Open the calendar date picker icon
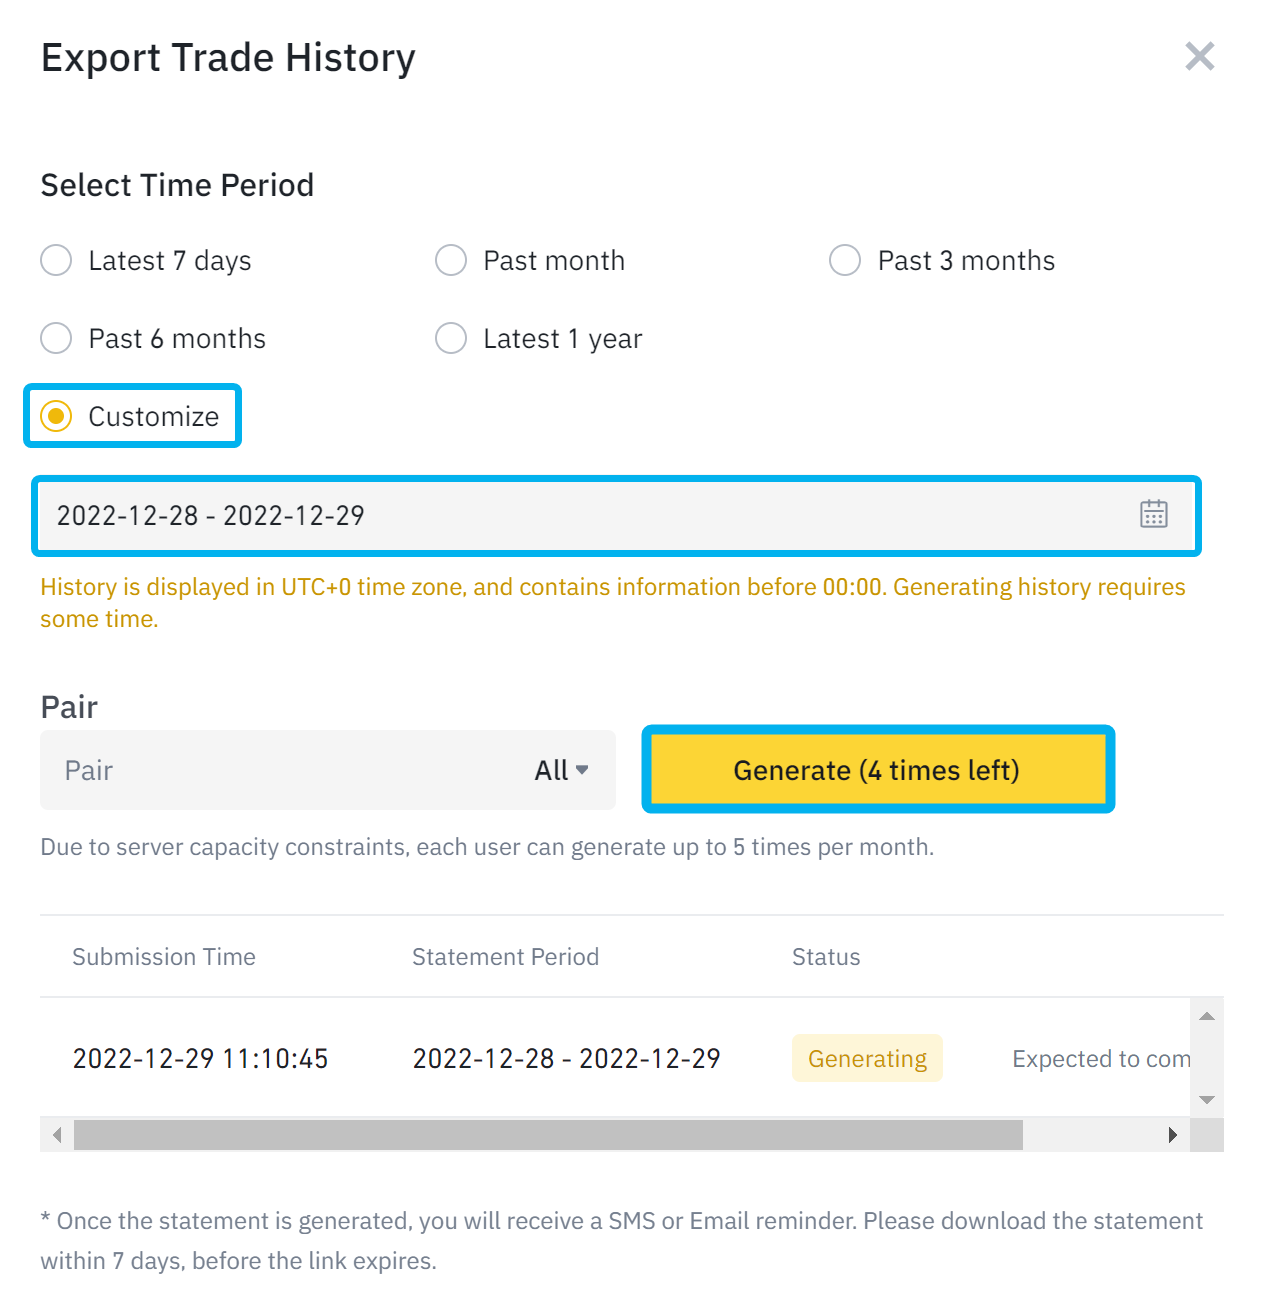This screenshot has width=1264, height=1311. click(1154, 514)
